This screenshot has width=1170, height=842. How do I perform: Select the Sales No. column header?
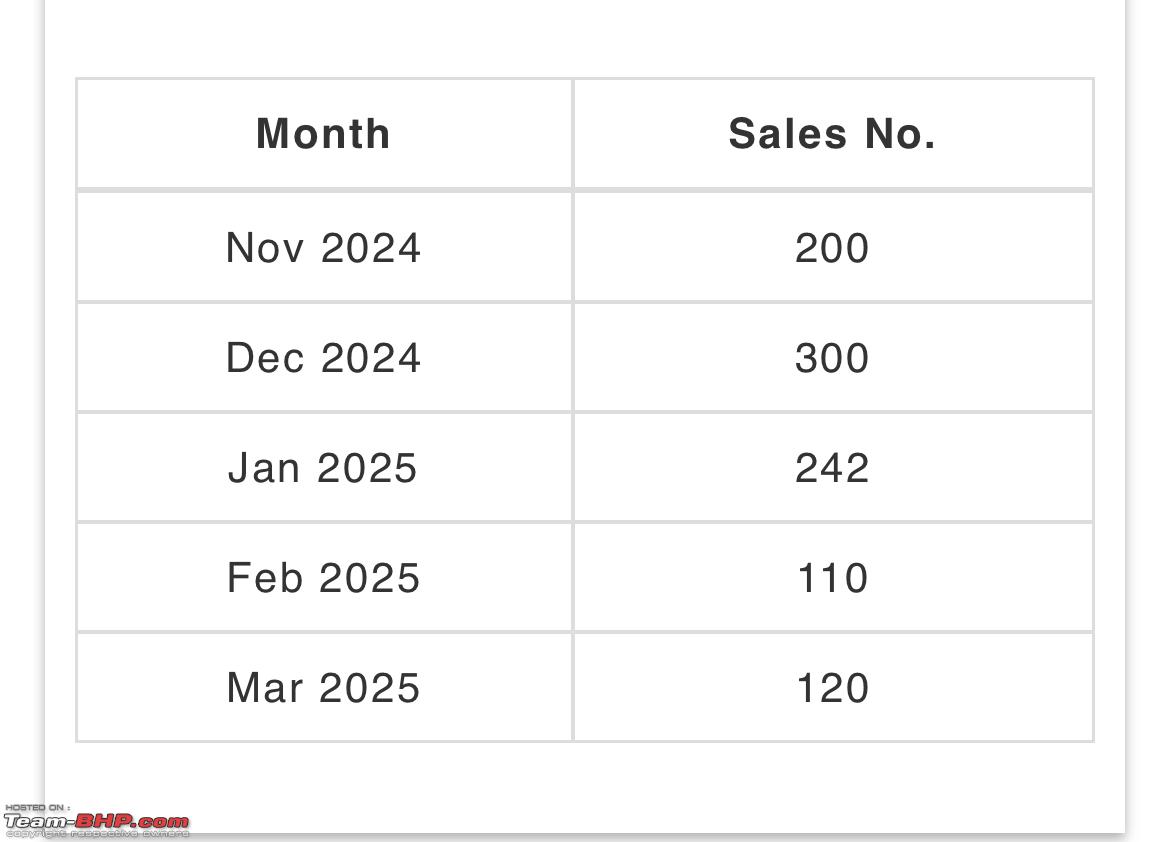(833, 134)
